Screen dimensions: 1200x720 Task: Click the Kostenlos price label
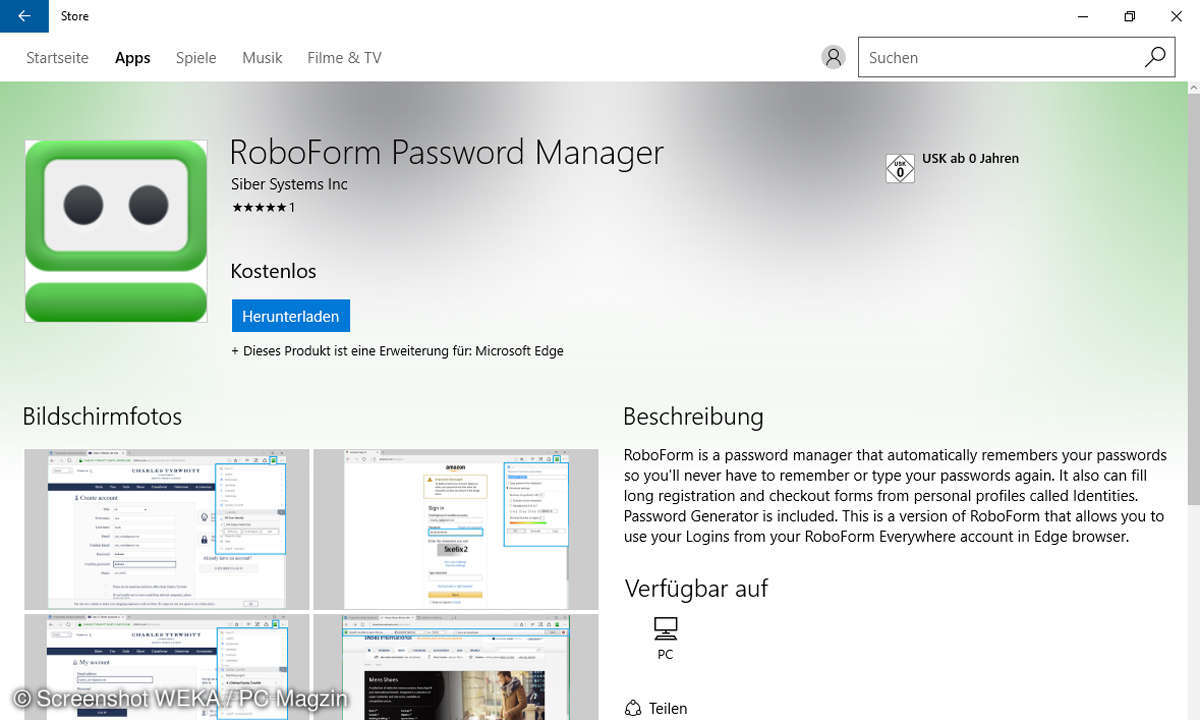pyautogui.click(x=273, y=271)
